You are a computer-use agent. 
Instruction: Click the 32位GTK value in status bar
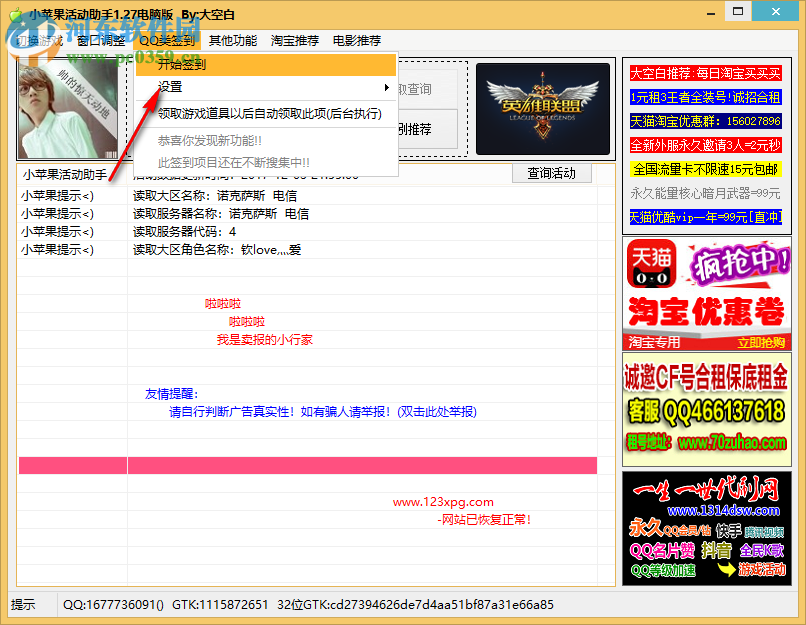415,605
